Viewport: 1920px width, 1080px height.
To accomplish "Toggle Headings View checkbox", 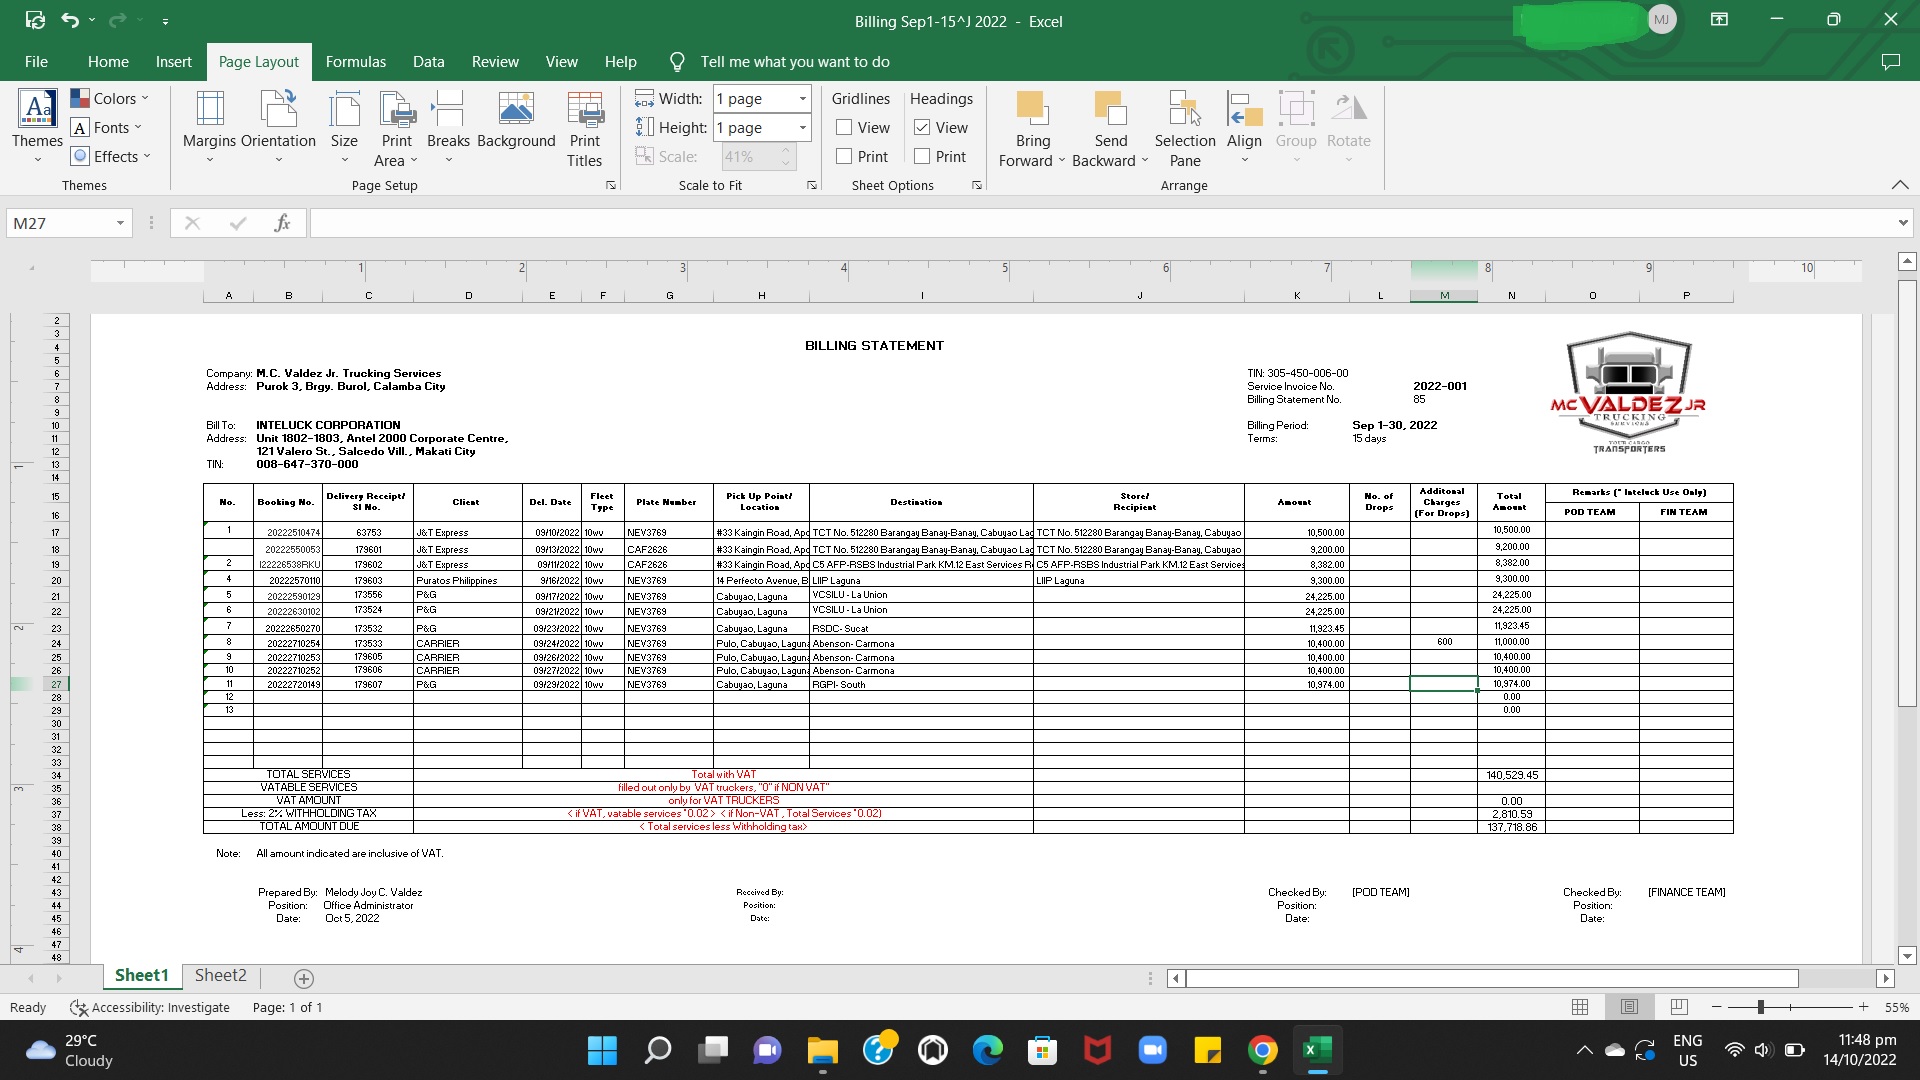I will pos(922,127).
